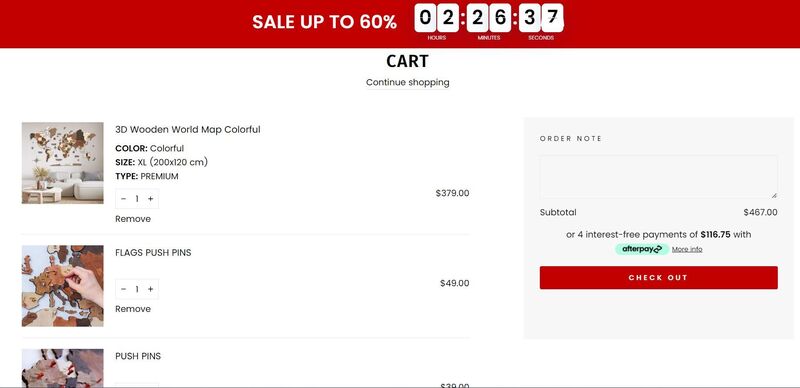800x388 pixels.
Task: Decrease quantity of Flags Push Pins
Action: [123, 289]
